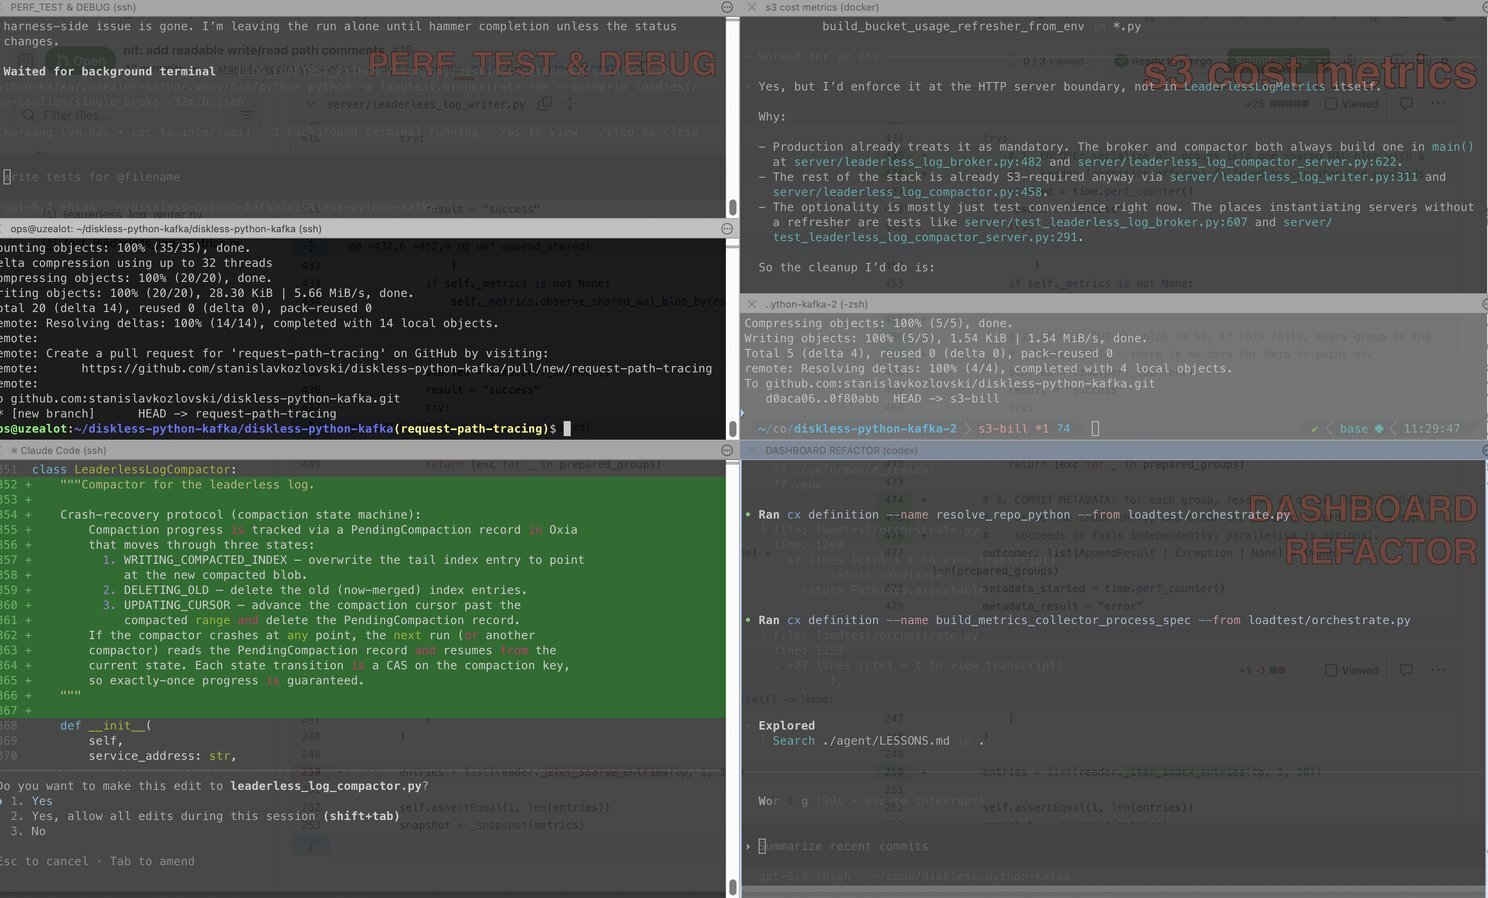Screen dimensions: 1488x898
Task: Open the GitHub pull/new/request-path-tracing URL
Action: click(x=397, y=368)
